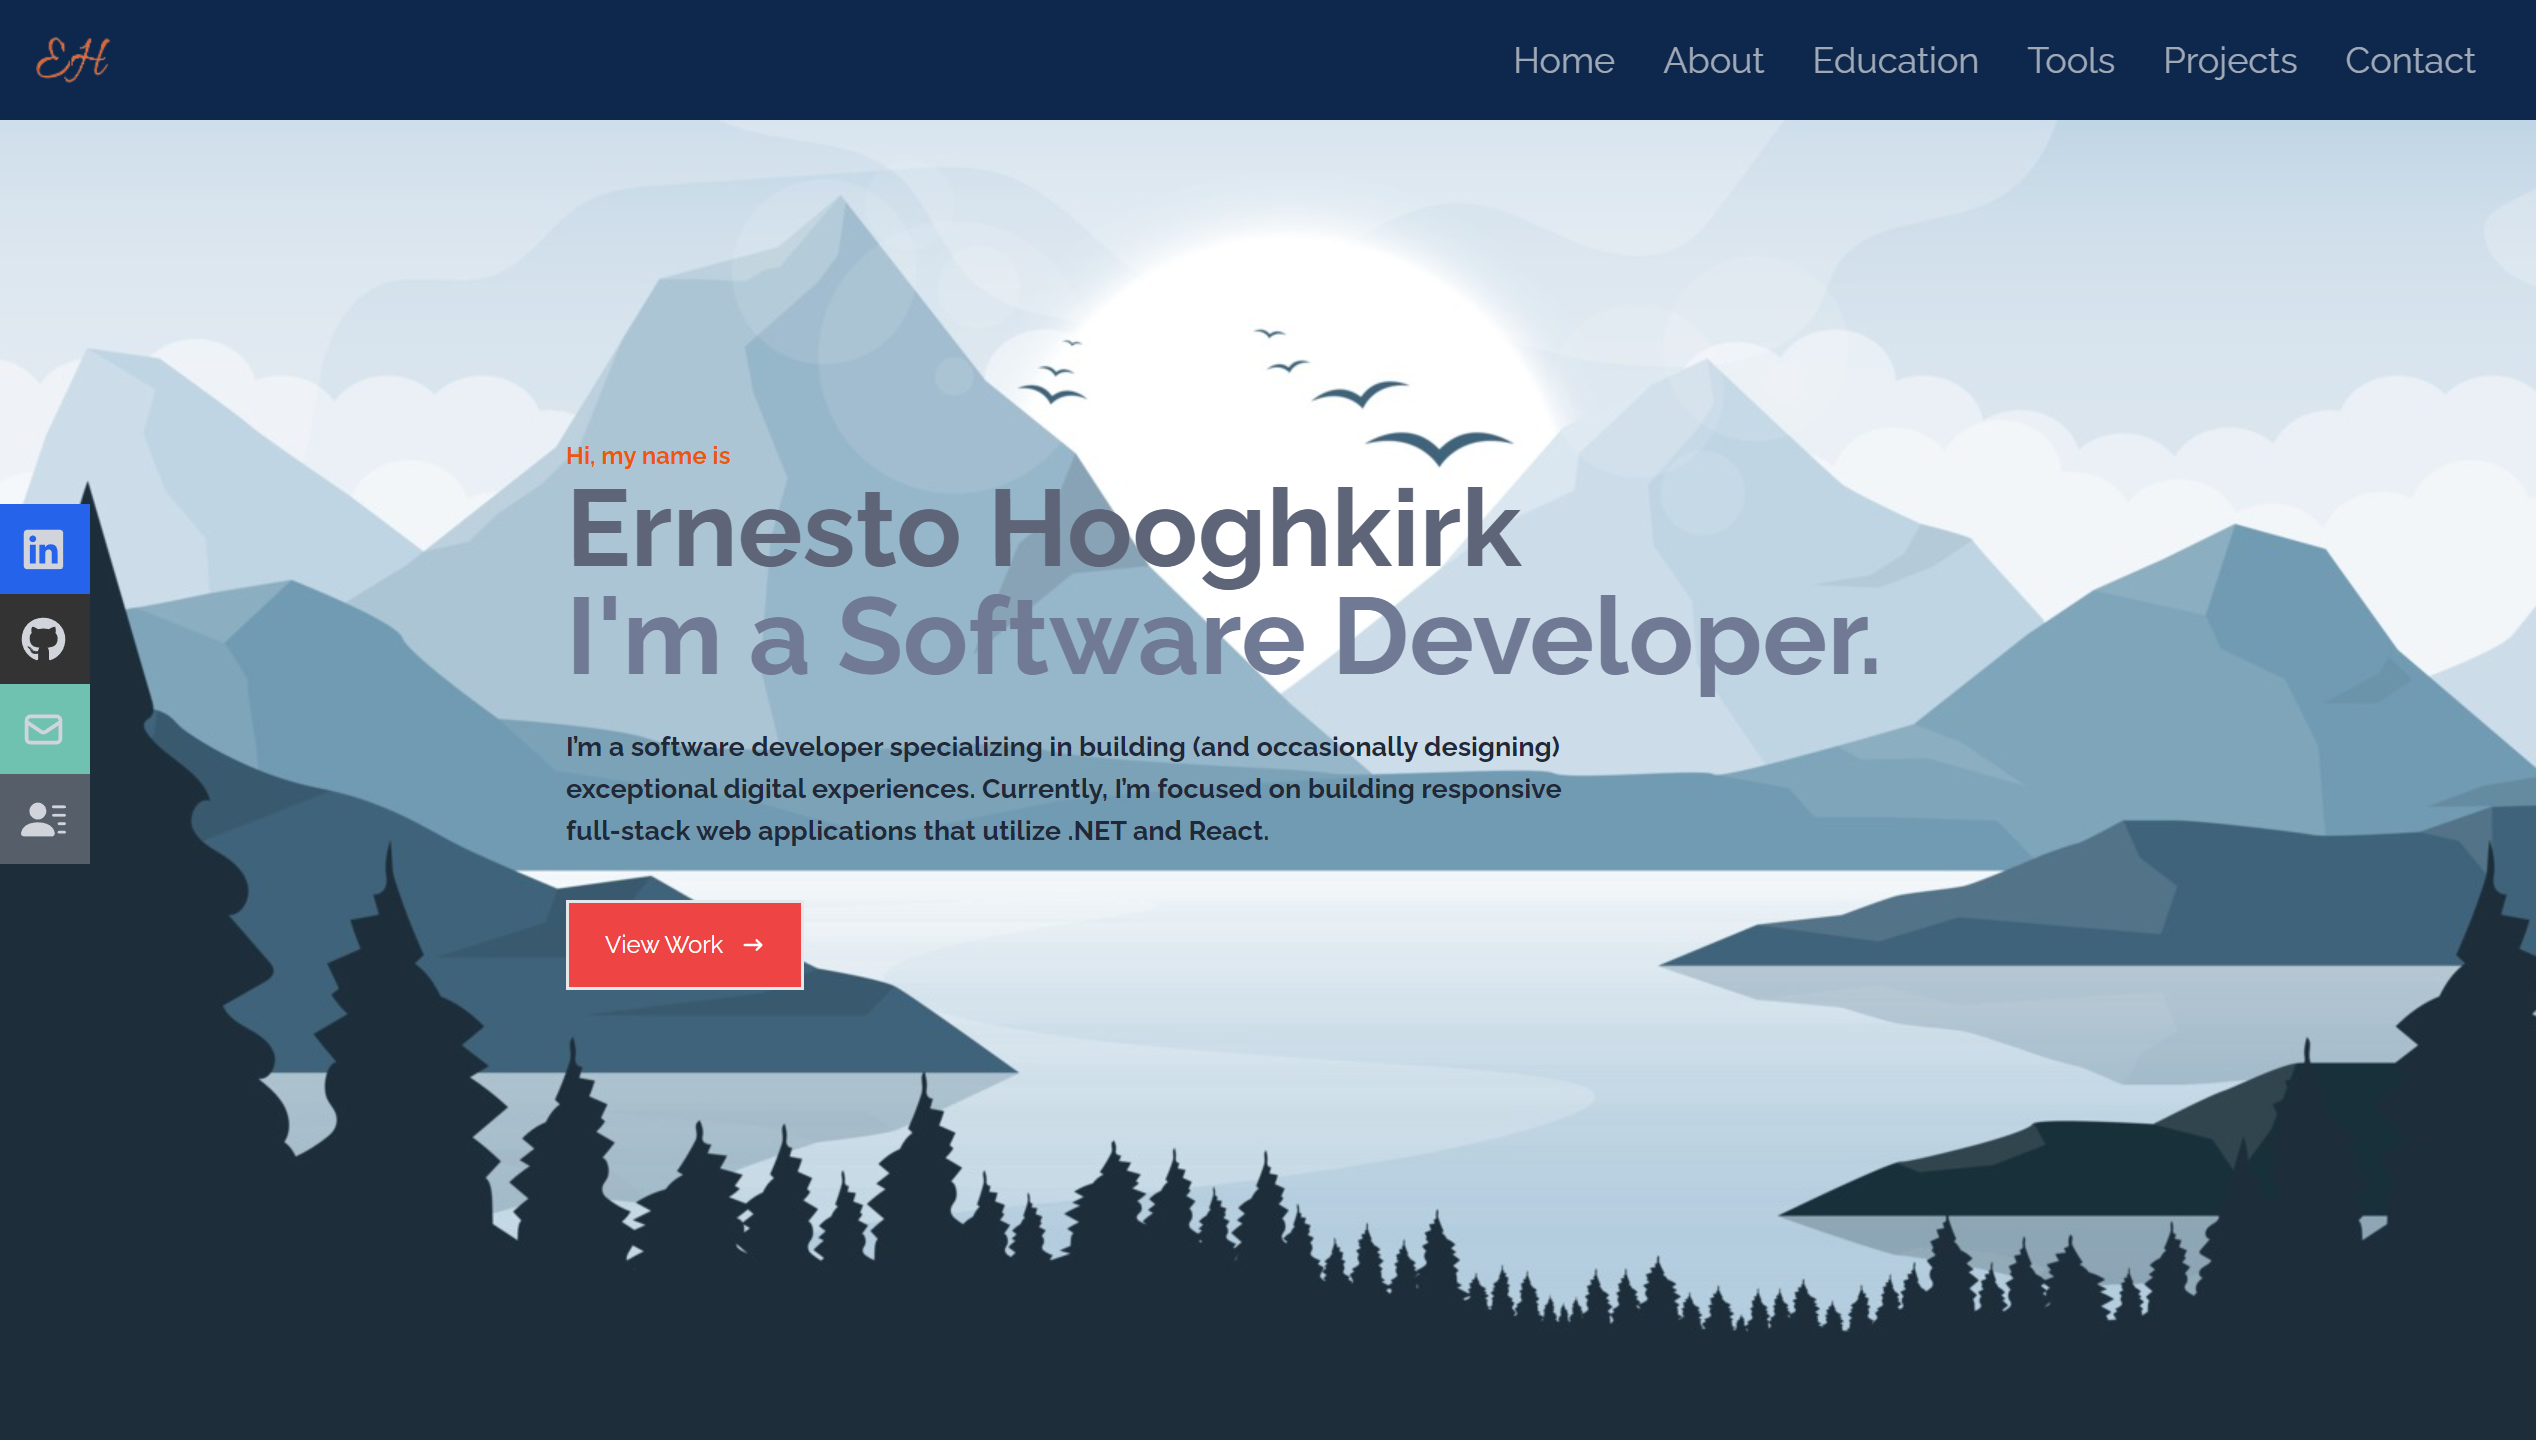
Task: Click the EH logo in the navbar
Action: click(x=71, y=60)
